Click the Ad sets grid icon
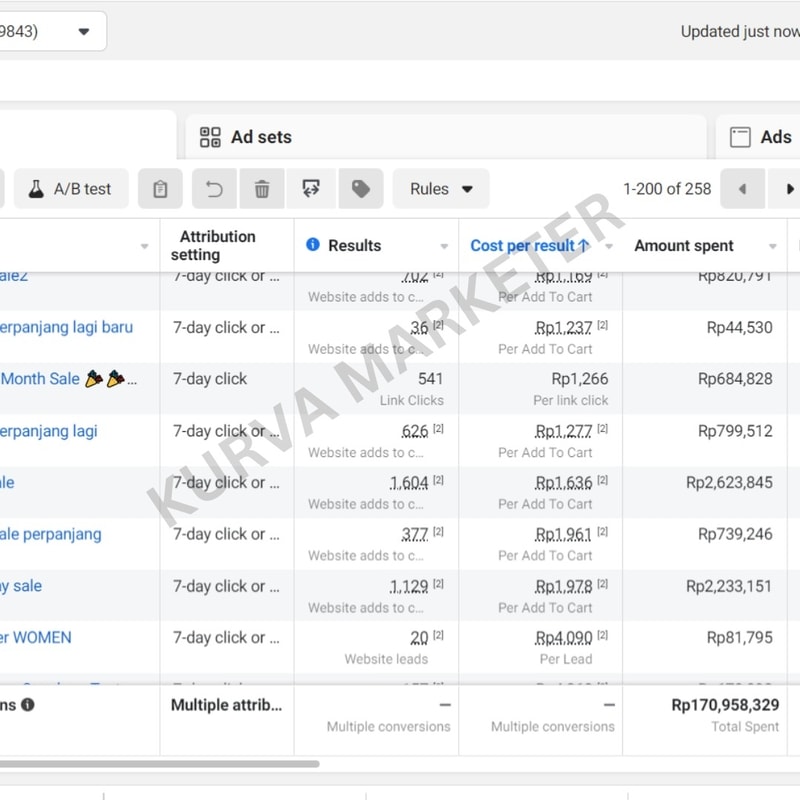Viewport: 800px width, 800px height. tap(210, 137)
